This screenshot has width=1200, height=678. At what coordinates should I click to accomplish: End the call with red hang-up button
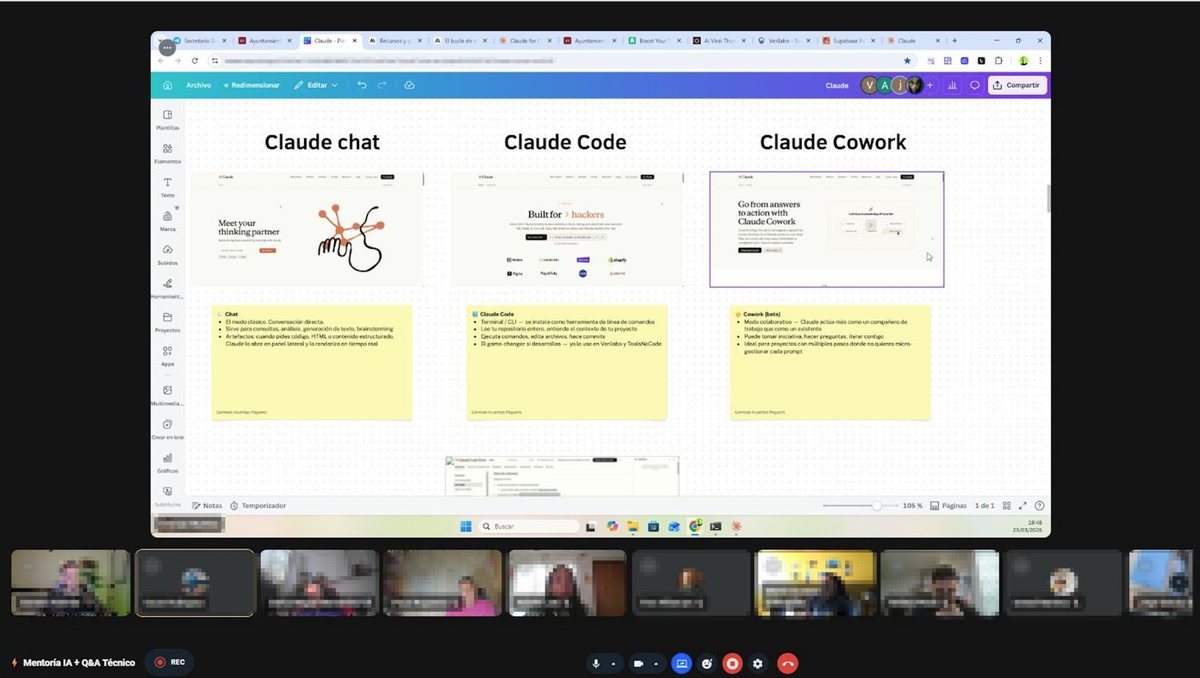pos(788,663)
